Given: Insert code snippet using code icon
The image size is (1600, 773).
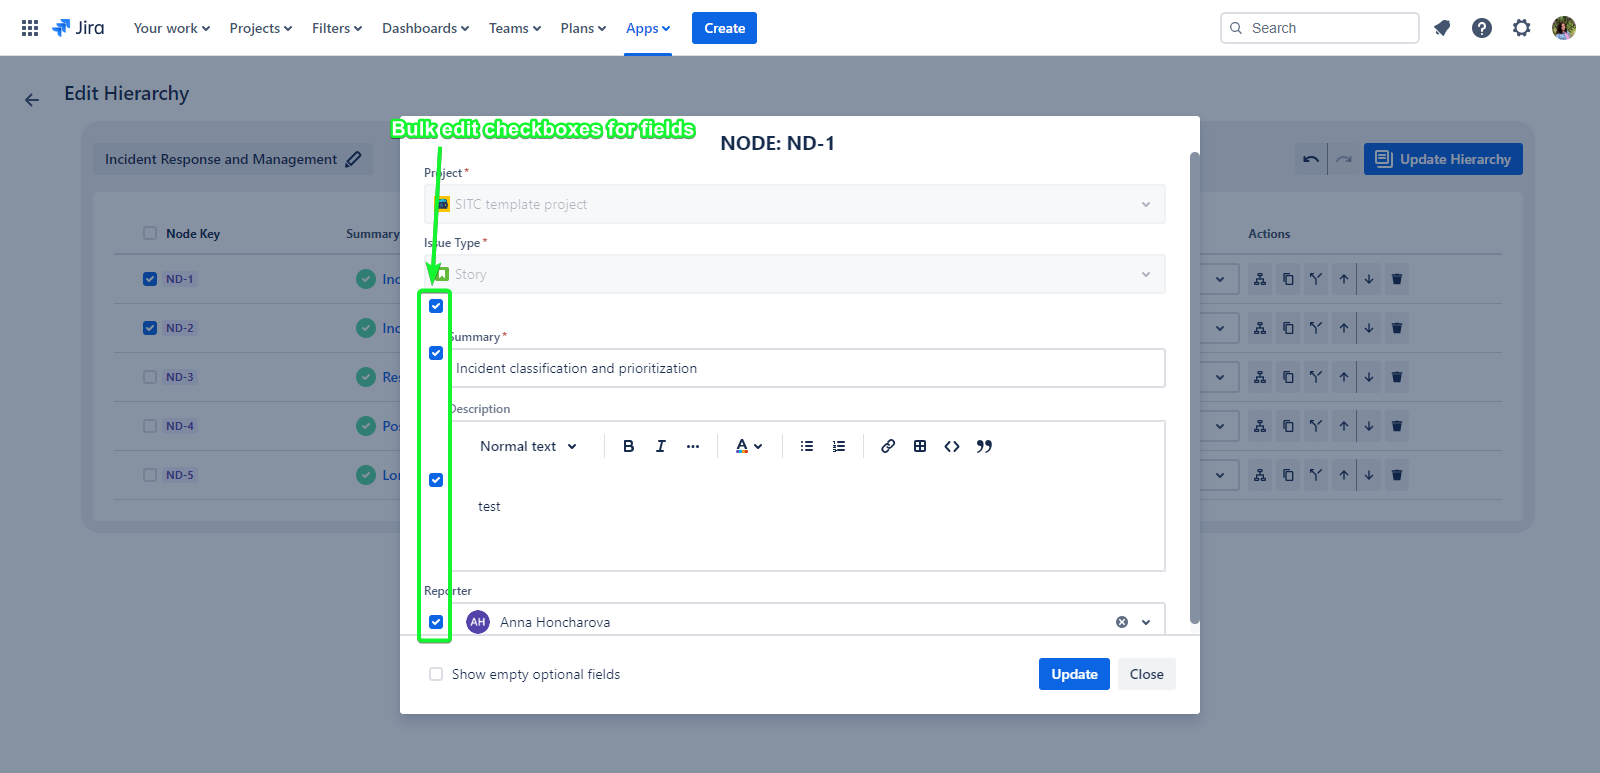Looking at the screenshot, I should pyautogui.click(x=951, y=446).
